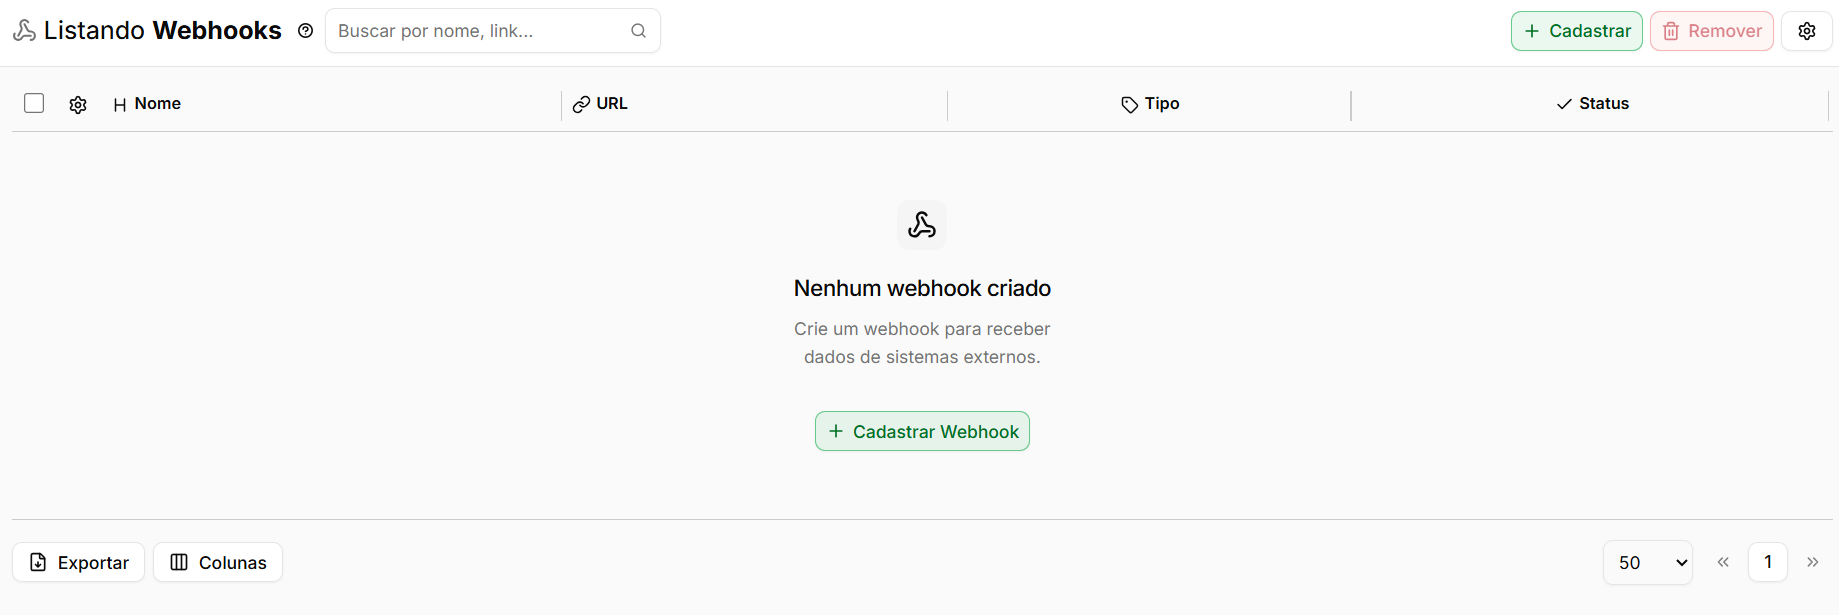Click the magnifier search icon
This screenshot has width=1839, height=615.
(x=638, y=31)
